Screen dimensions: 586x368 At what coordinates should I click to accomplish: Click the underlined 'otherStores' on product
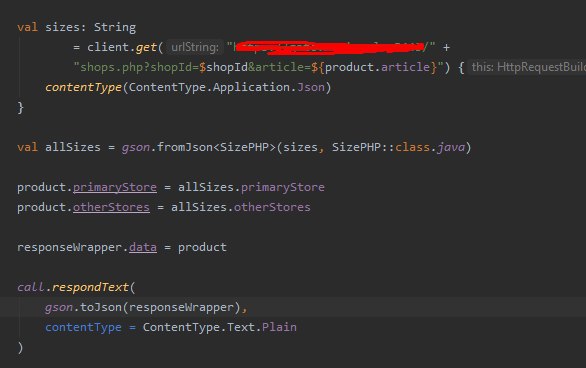click(111, 207)
